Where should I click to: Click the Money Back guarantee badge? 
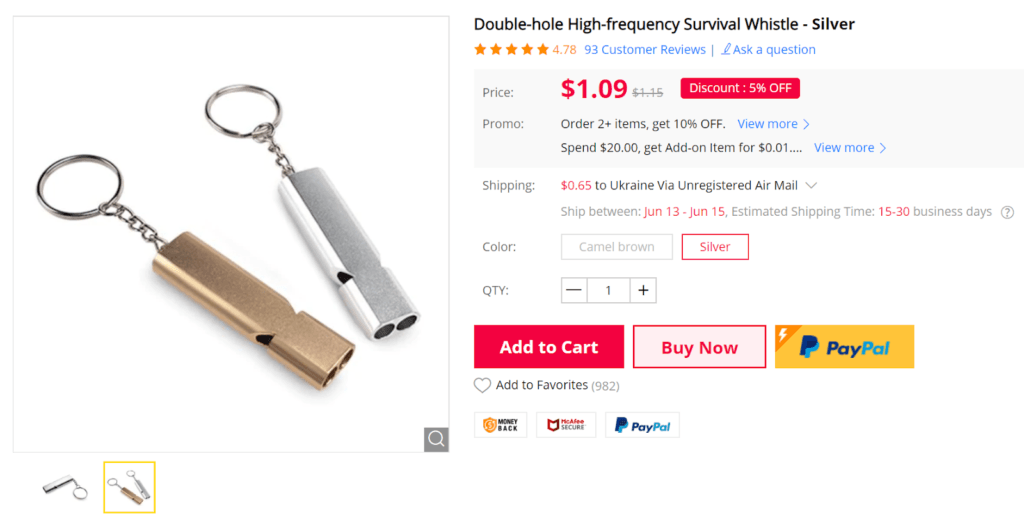500,425
